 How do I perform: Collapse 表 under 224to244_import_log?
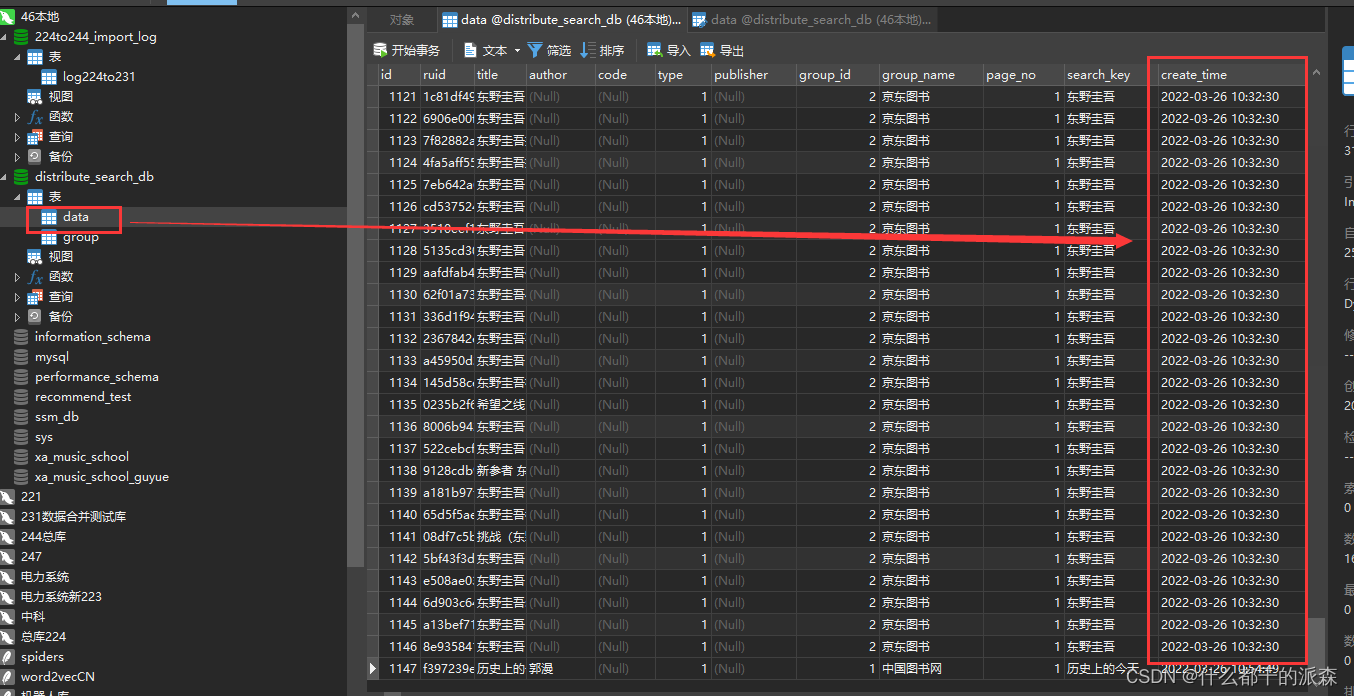[18, 56]
